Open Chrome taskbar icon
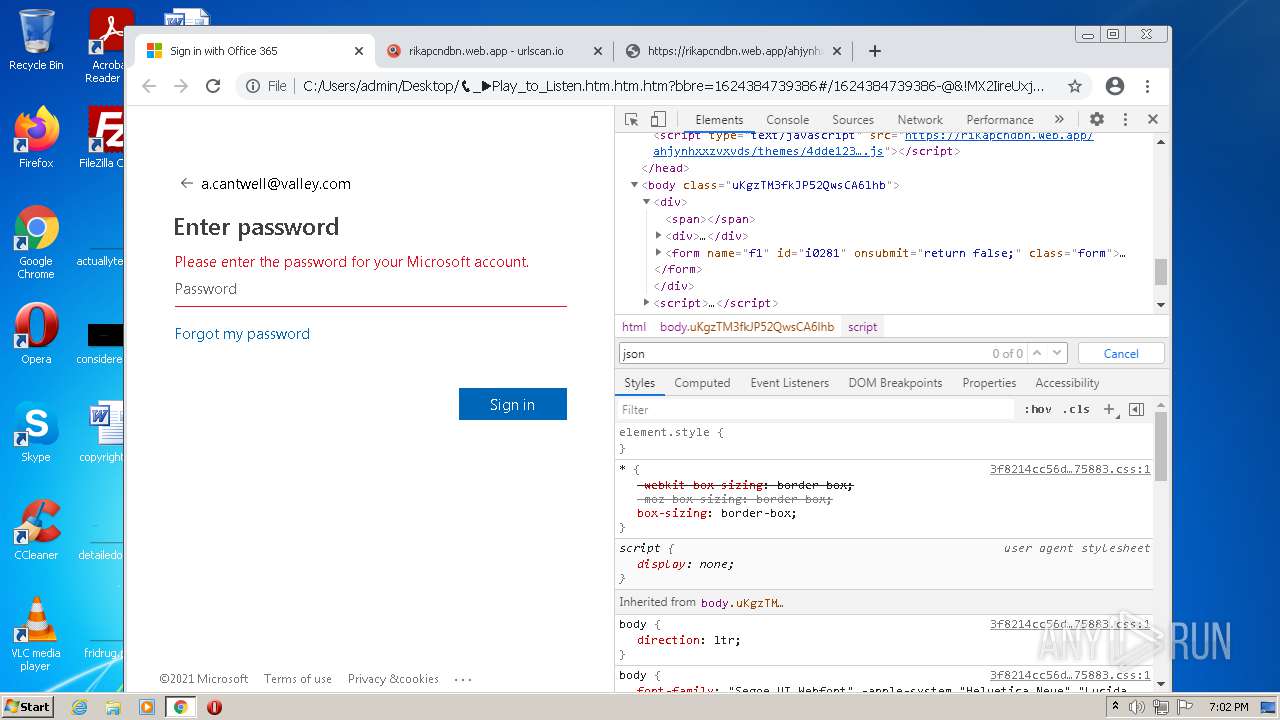This screenshot has height=720, width=1280. (x=180, y=707)
